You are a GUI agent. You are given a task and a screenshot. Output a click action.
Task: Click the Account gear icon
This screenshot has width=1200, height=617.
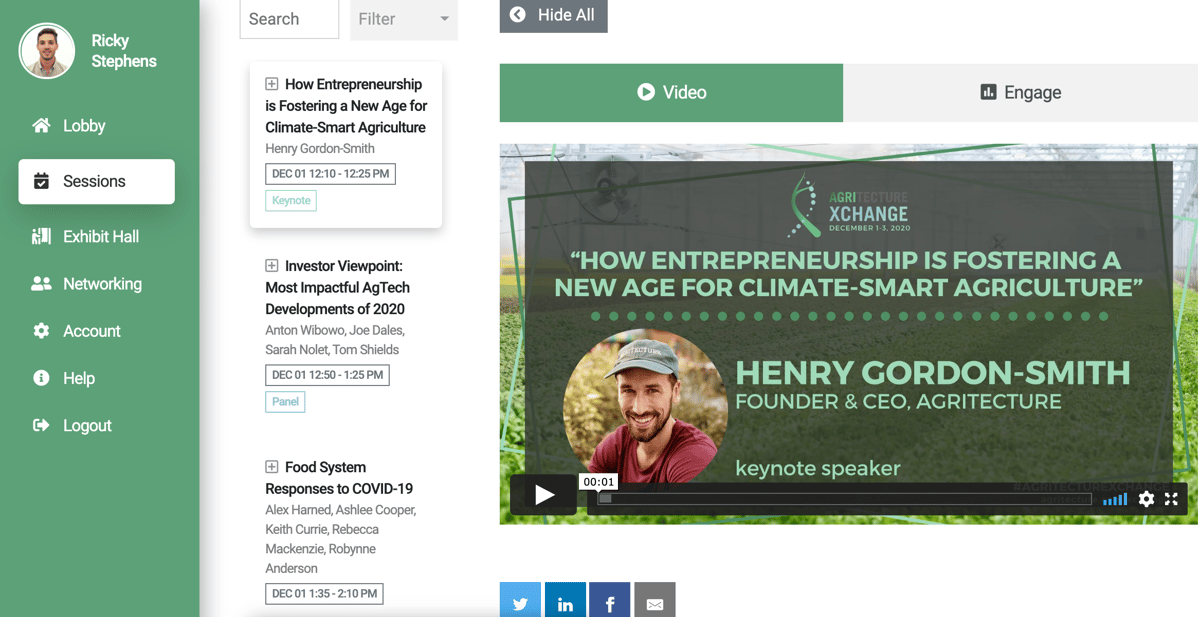pyautogui.click(x=41, y=331)
